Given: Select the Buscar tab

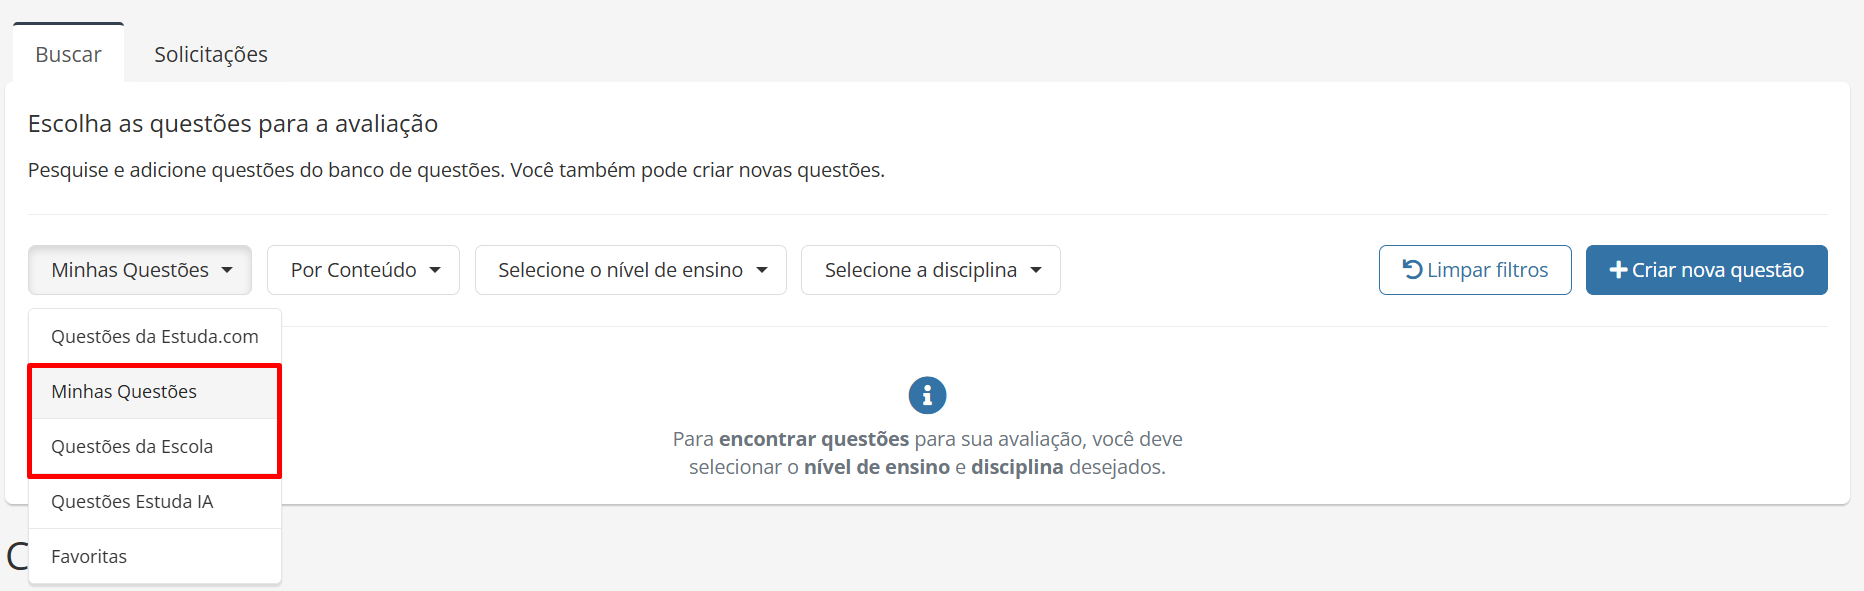Looking at the screenshot, I should click(x=68, y=54).
